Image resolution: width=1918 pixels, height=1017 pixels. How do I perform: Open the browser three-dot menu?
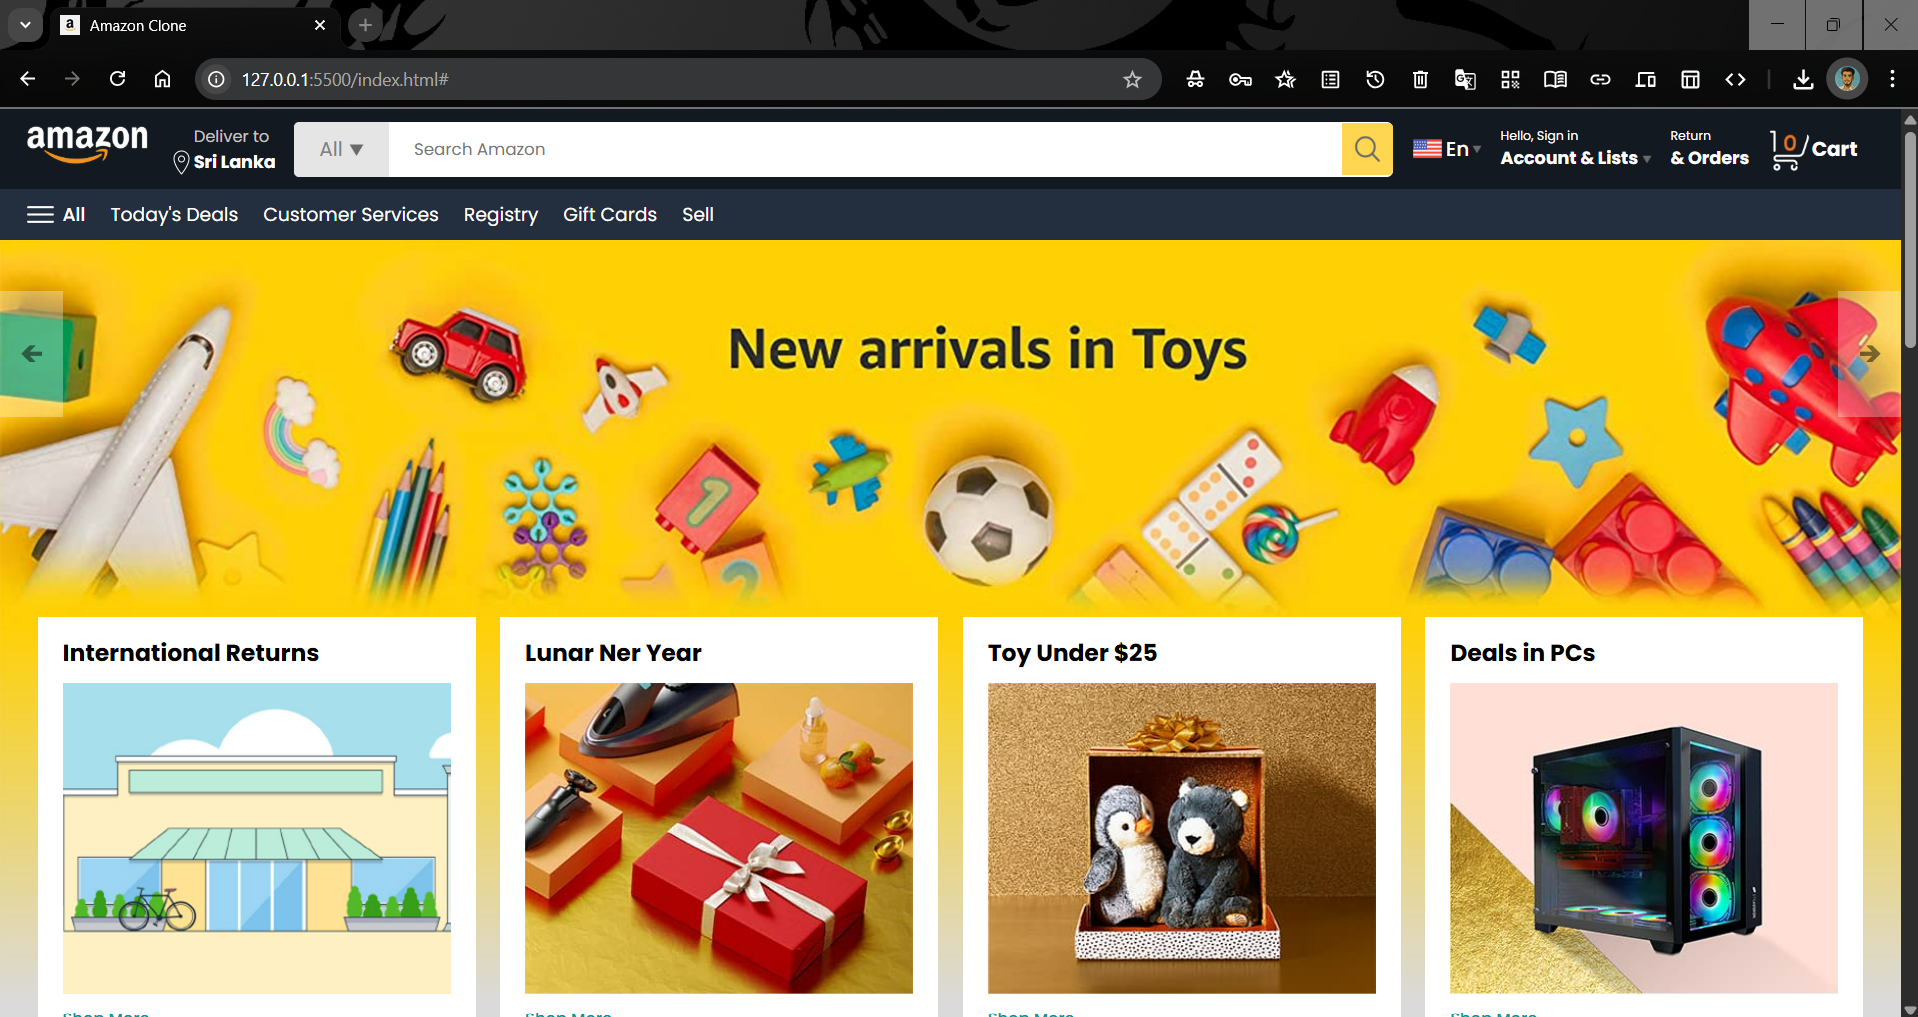pyautogui.click(x=1892, y=79)
